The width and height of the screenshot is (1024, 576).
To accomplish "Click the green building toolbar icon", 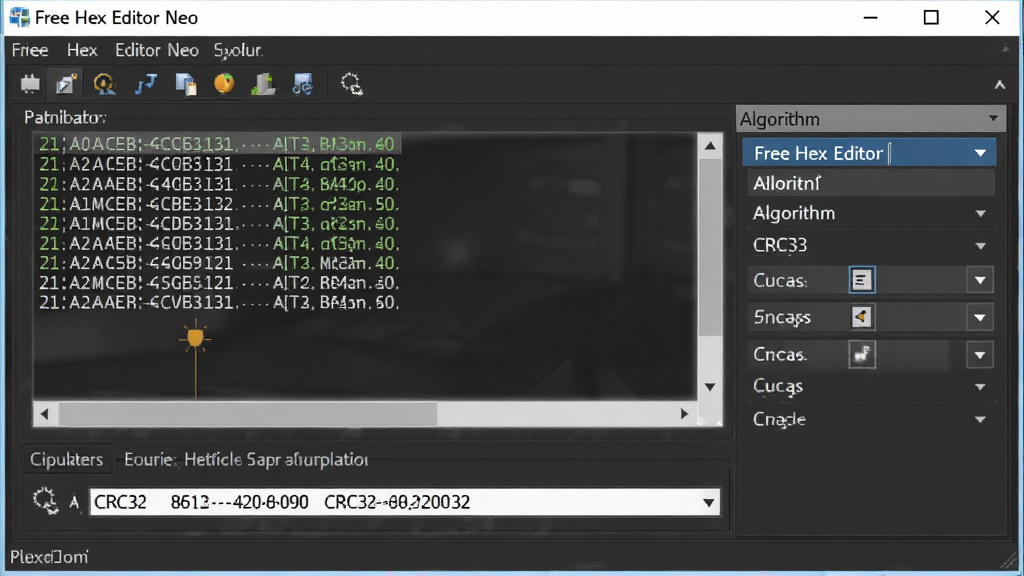I will point(263,84).
